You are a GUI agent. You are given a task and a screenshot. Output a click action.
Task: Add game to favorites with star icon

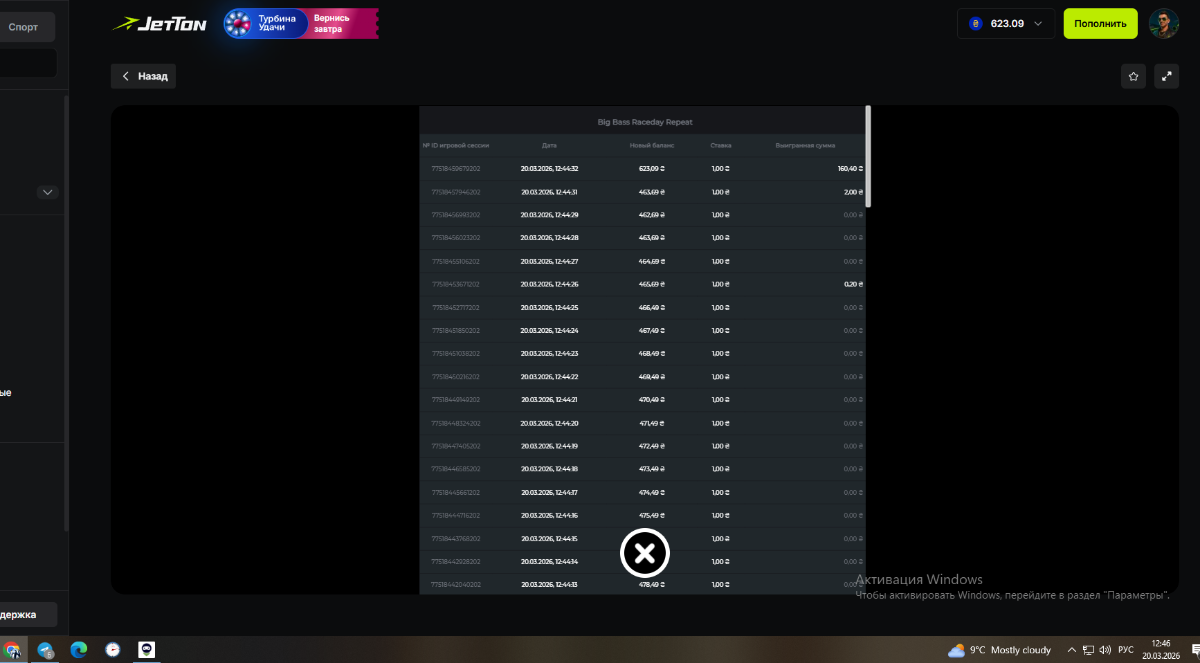pyautogui.click(x=1133, y=76)
